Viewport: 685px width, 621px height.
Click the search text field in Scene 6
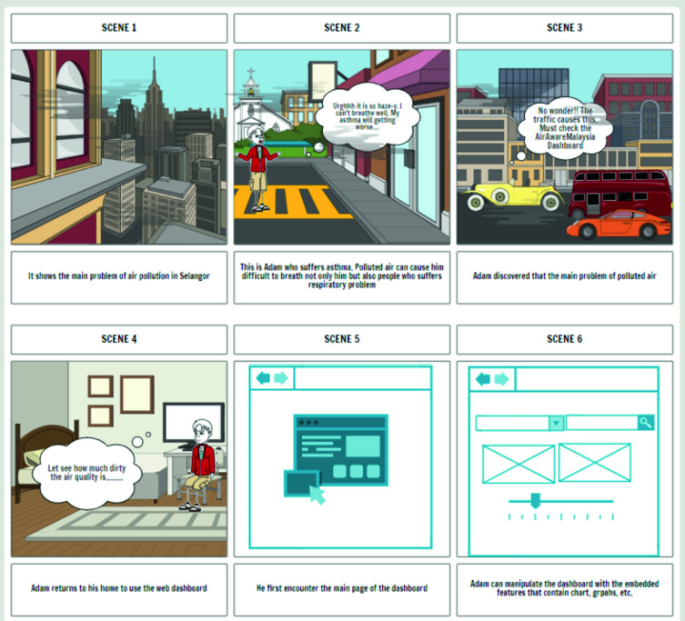602,422
